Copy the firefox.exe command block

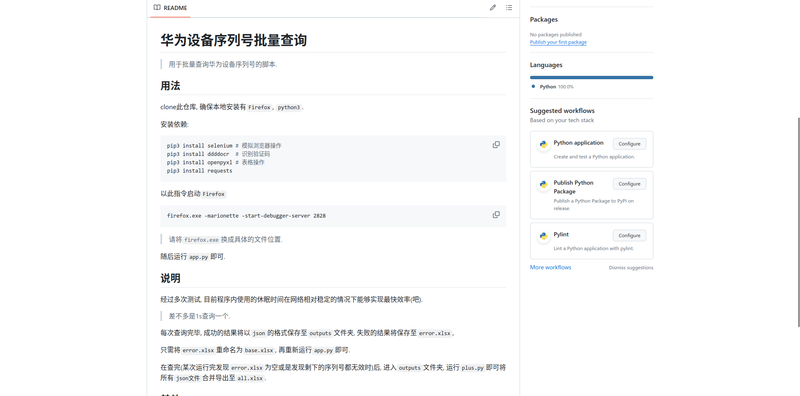click(496, 215)
